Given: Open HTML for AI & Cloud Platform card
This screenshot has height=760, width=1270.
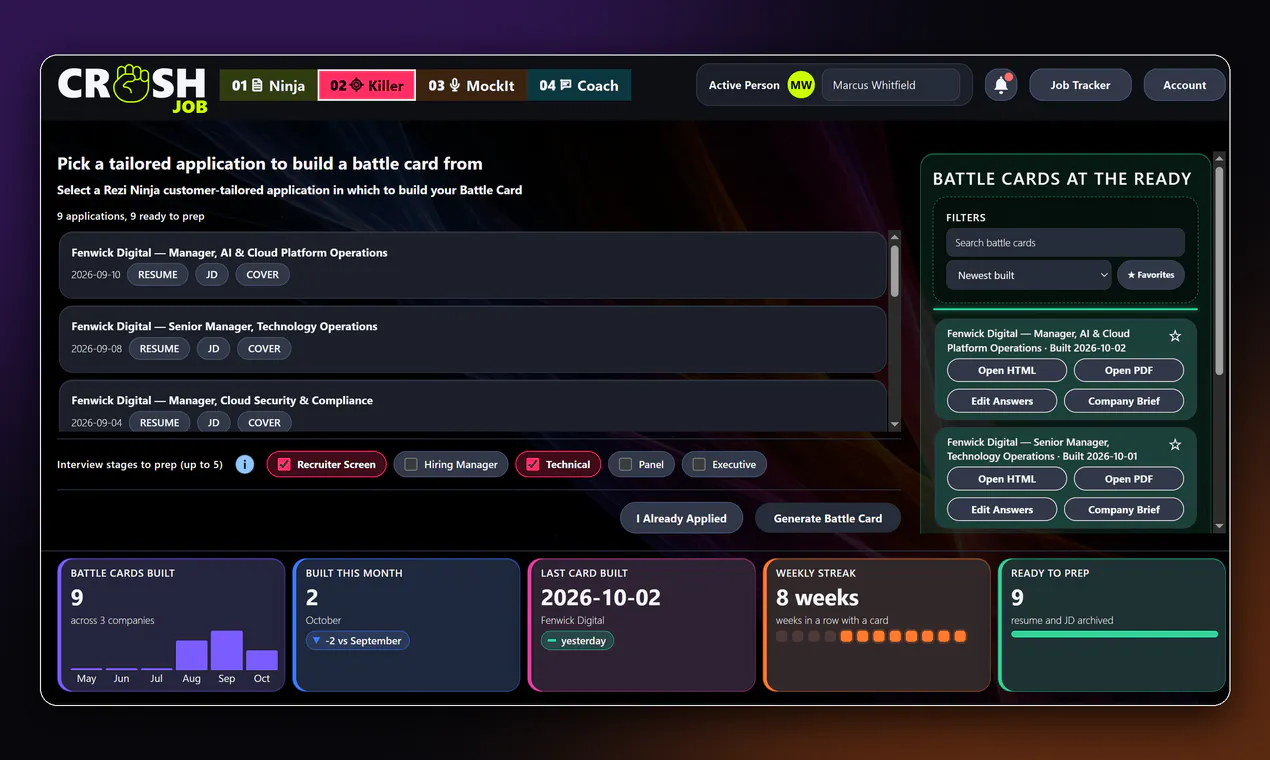Looking at the screenshot, I should pos(1007,370).
